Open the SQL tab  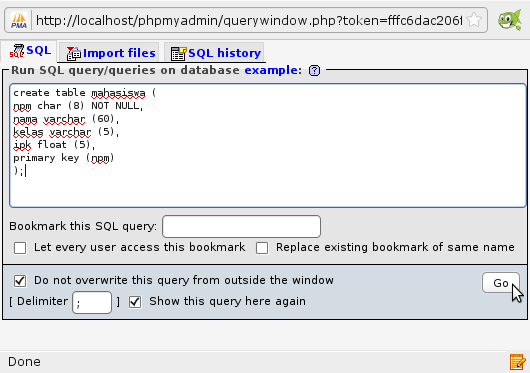click(30, 51)
